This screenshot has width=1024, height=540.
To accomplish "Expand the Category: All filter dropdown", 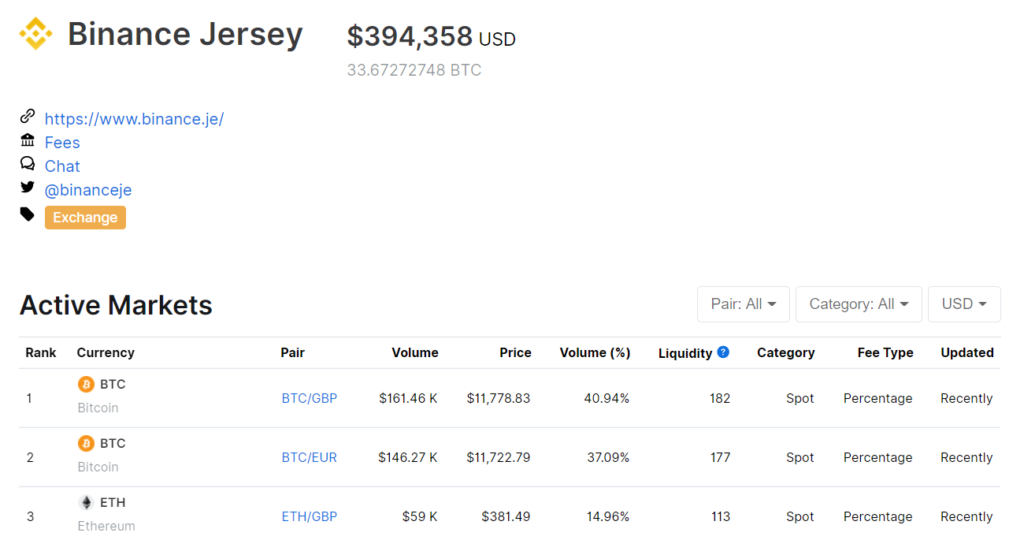I will point(858,304).
